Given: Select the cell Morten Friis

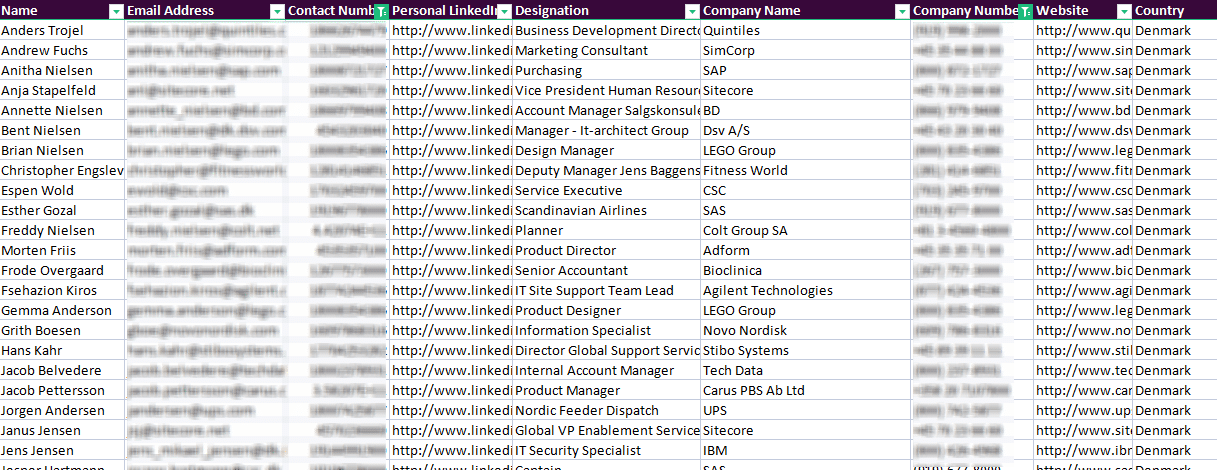Looking at the screenshot, I should pos(63,251).
